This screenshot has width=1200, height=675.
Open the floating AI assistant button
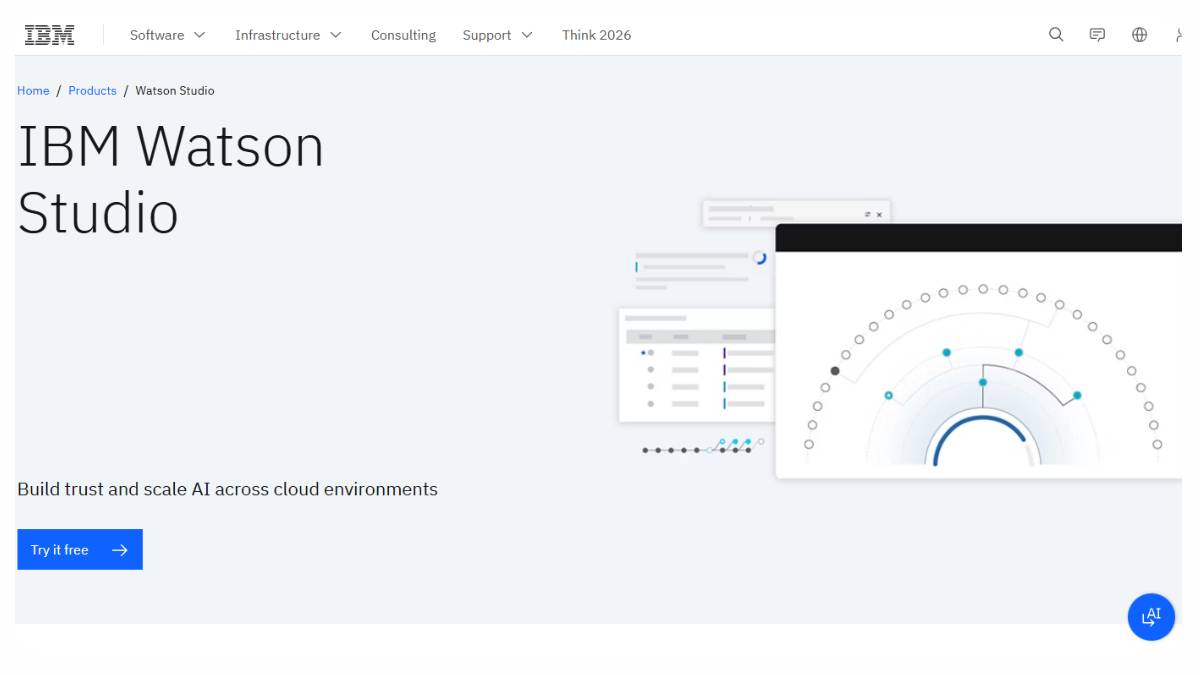point(1151,617)
